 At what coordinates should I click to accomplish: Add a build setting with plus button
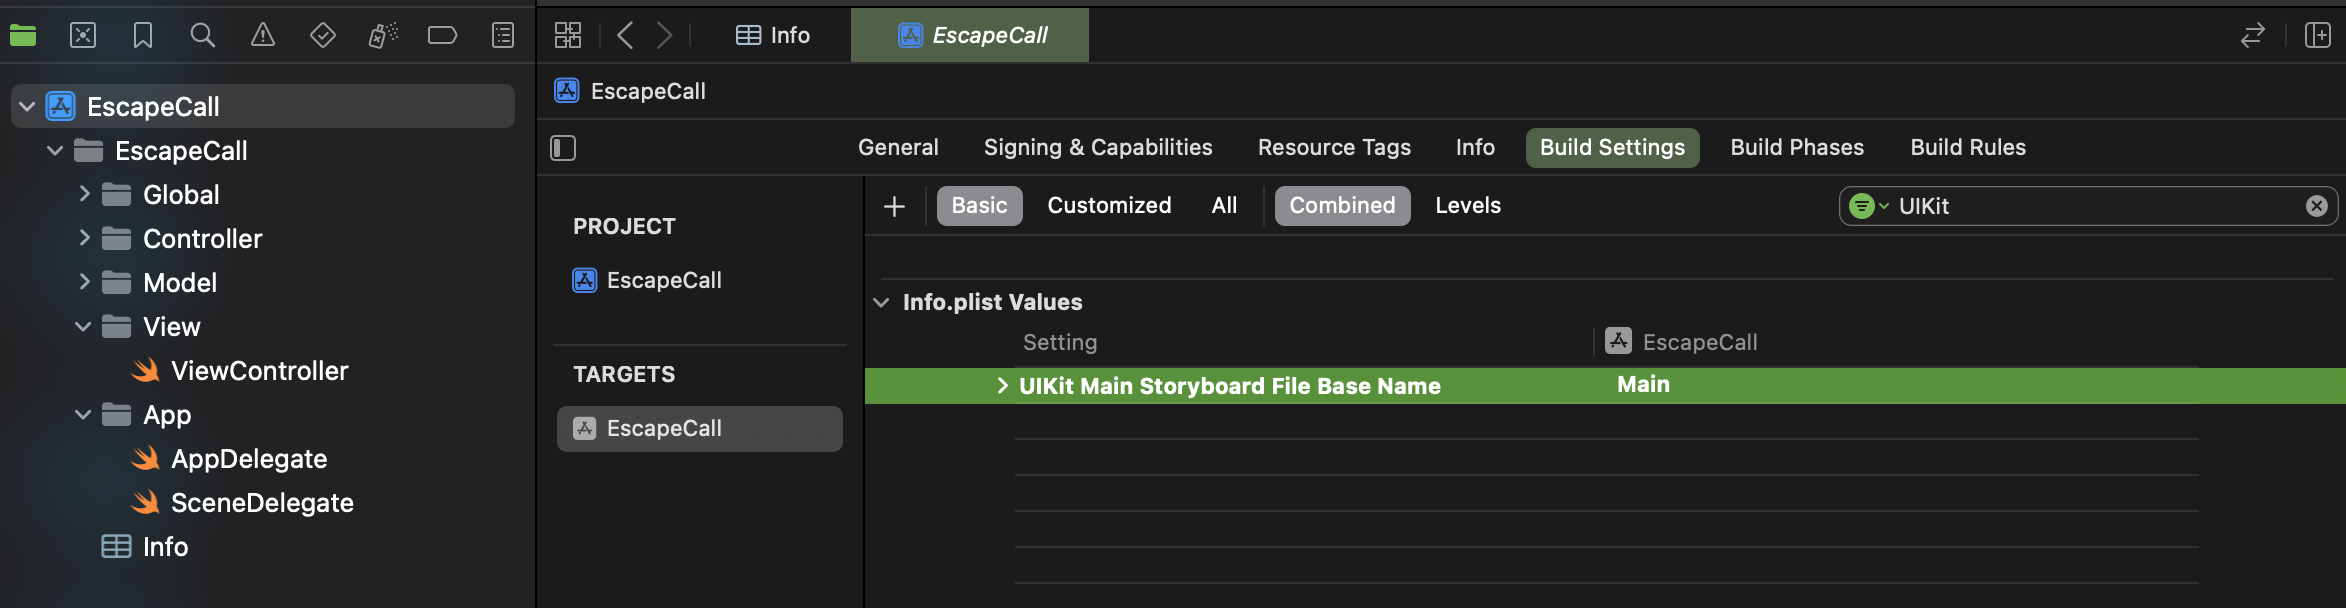pos(895,206)
